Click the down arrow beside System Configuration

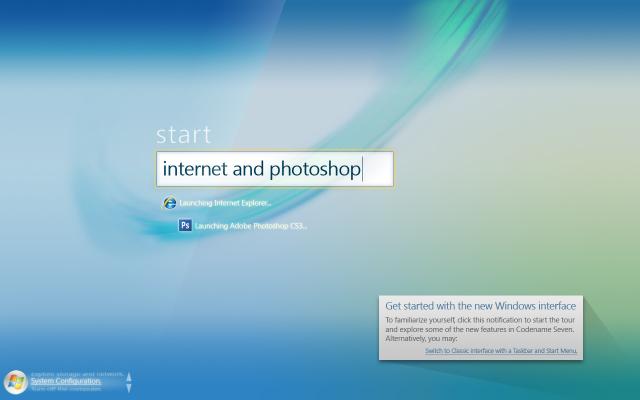point(129,388)
